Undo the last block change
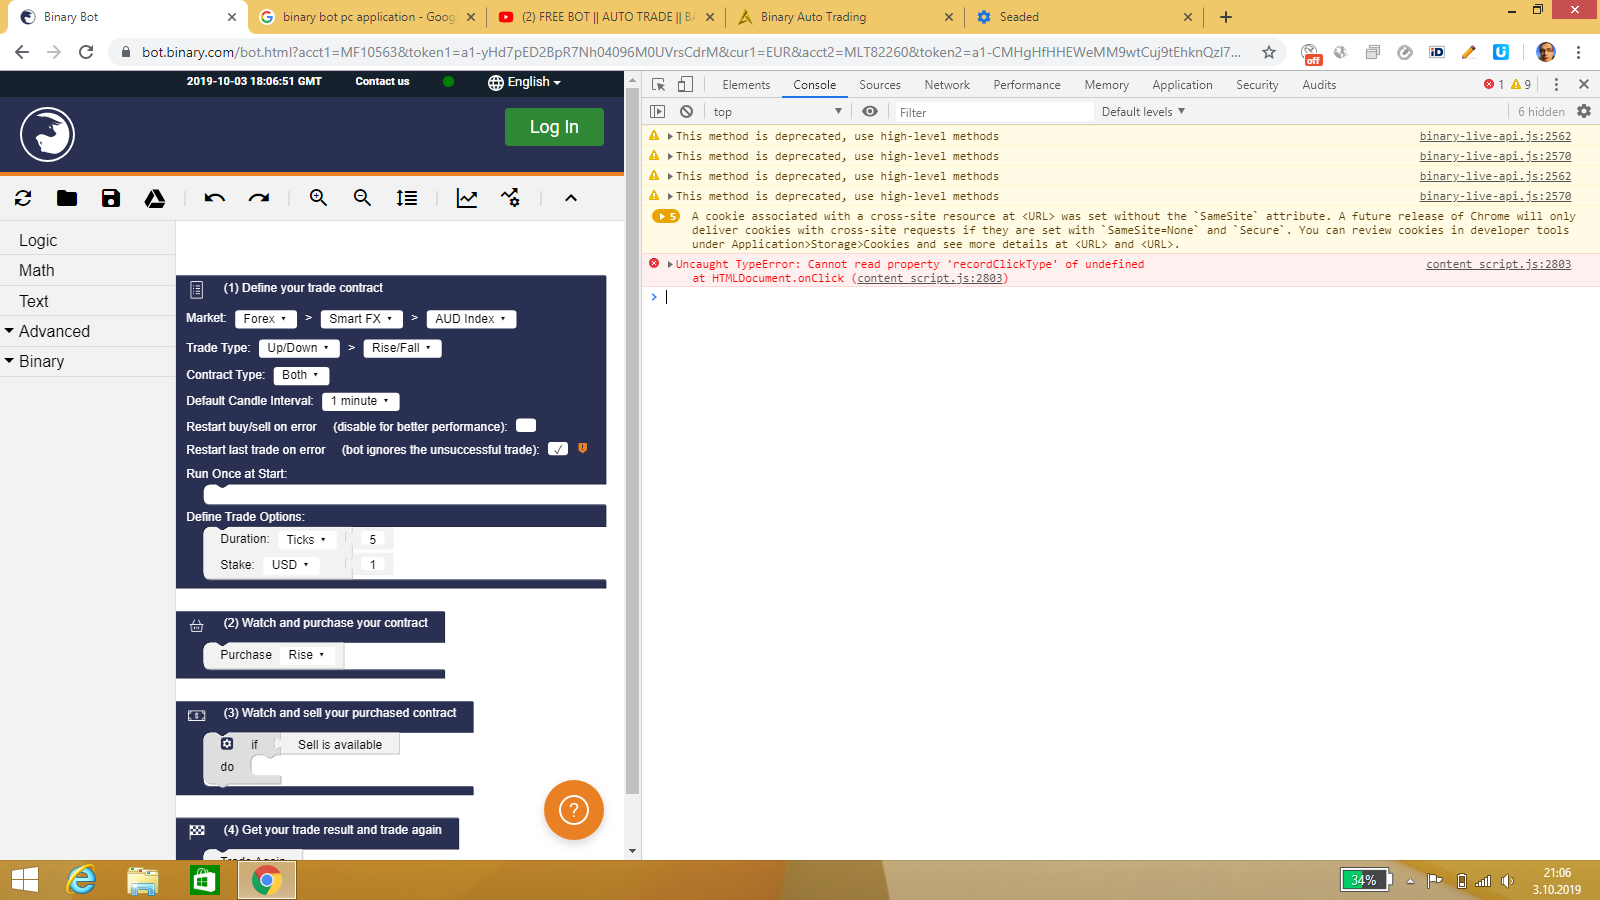The width and height of the screenshot is (1600, 900). [215, 198]
